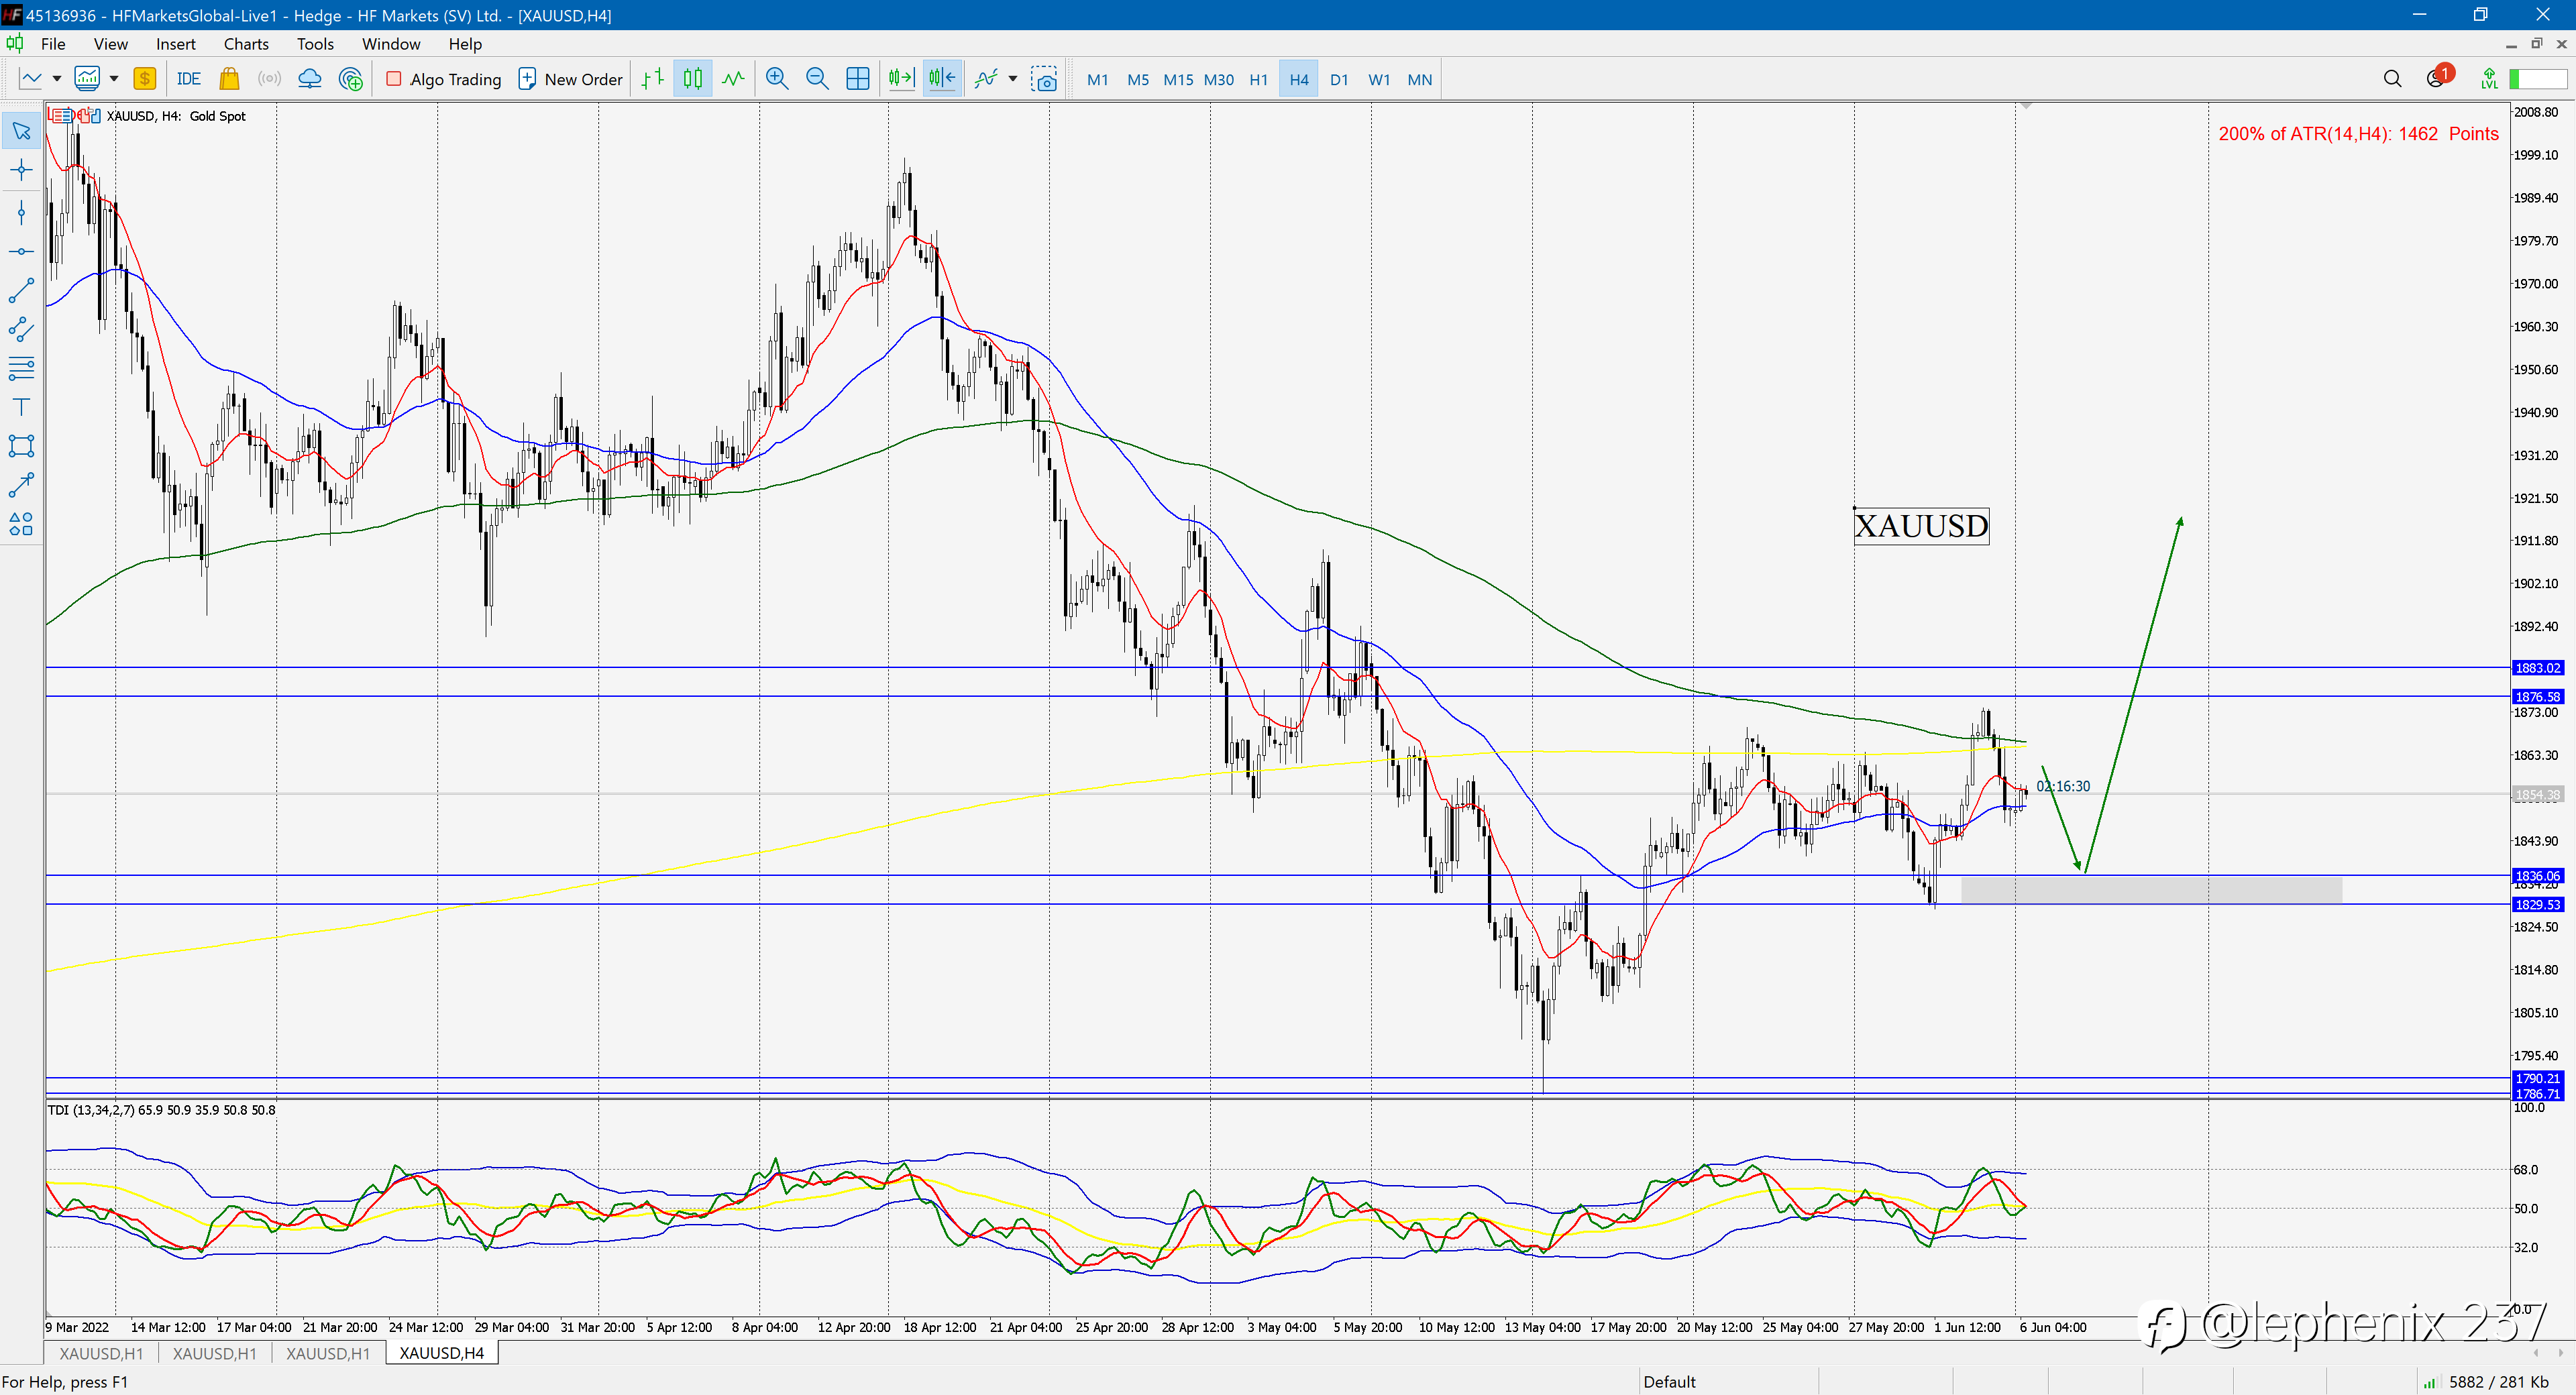Click the zoom in magnifier icon

point(776,79)
